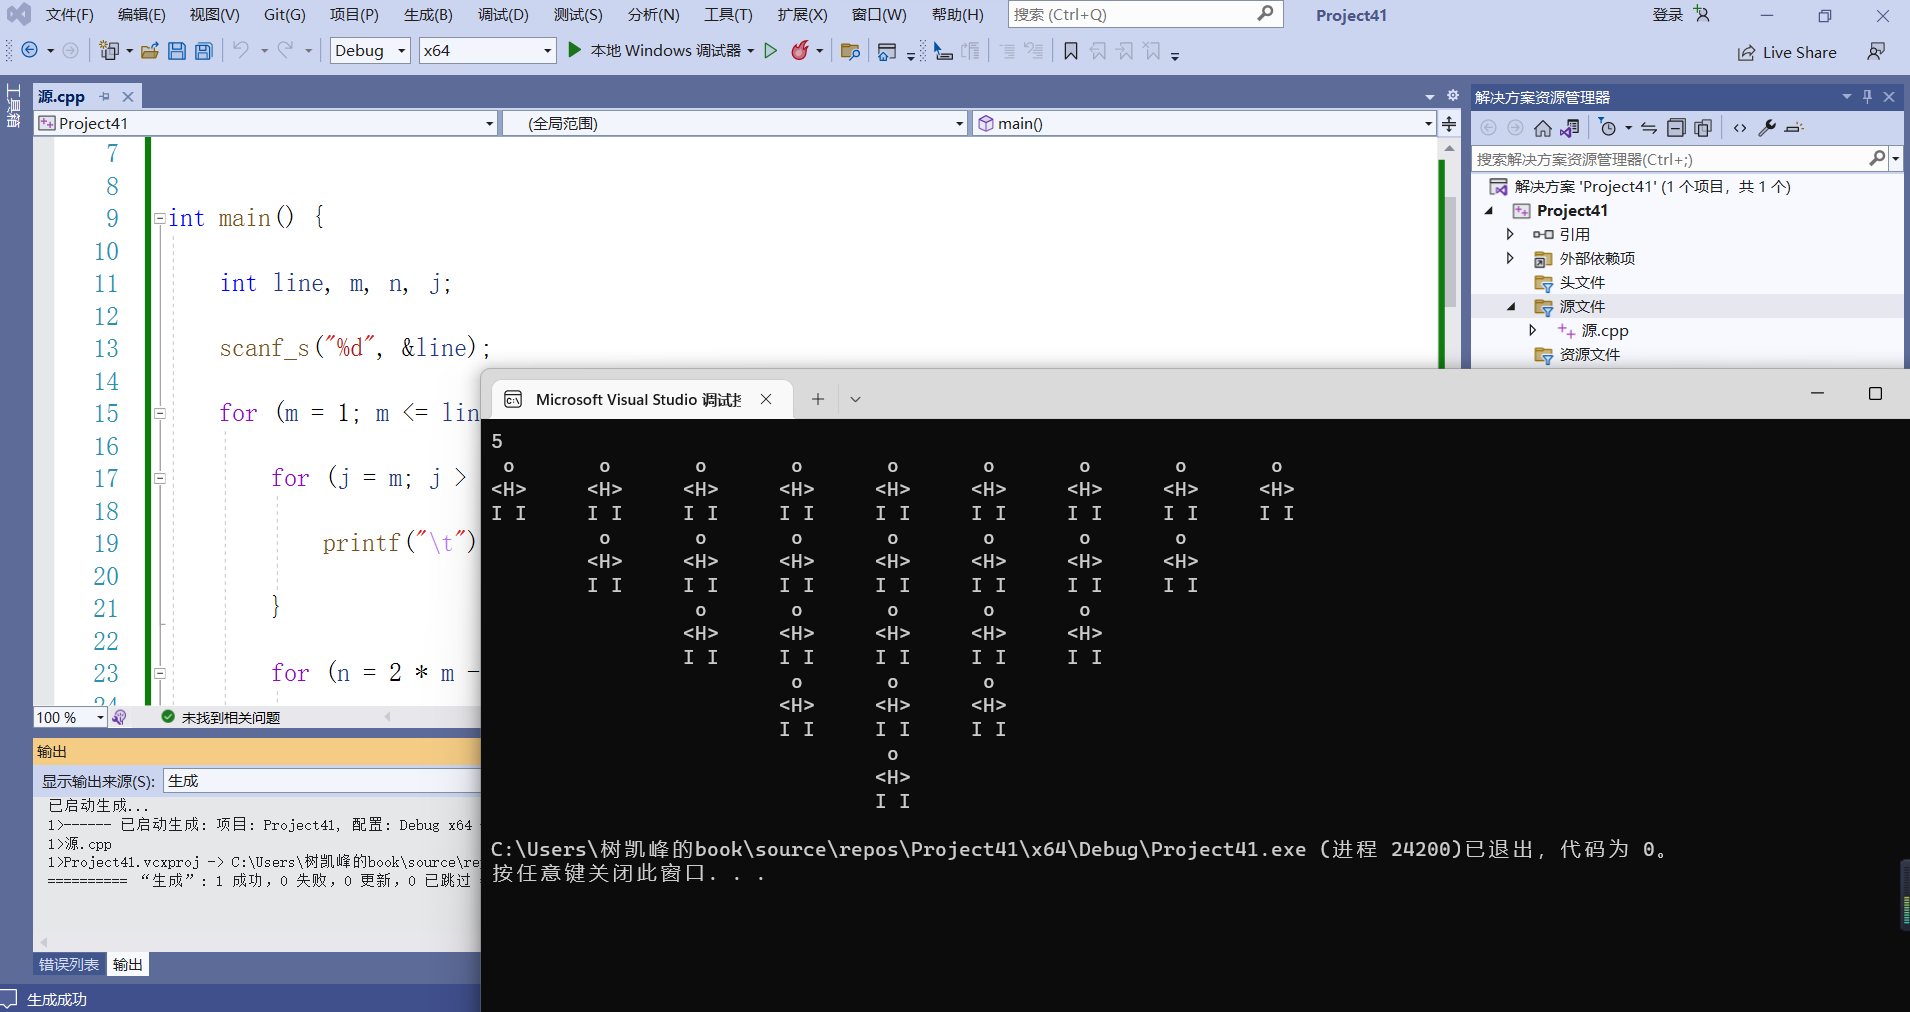Image resolution: width=1910 pixels, height=1012 pixels.
Task: Open Live Share feedback person icon
Action: click(1876, 52)
